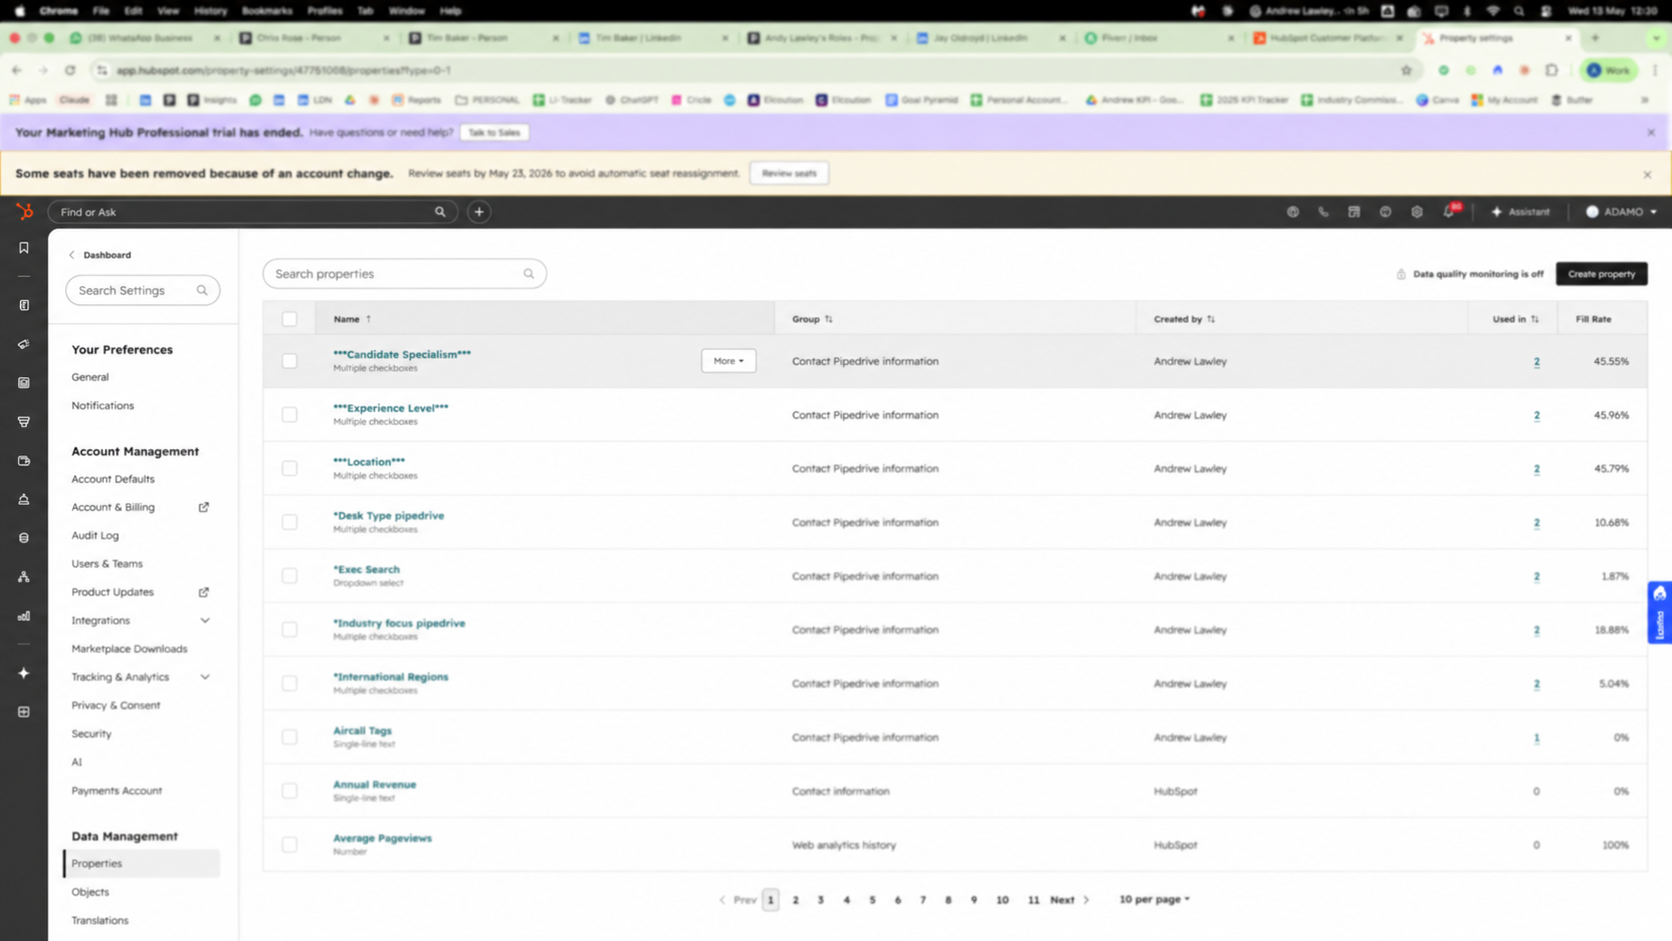Open Product Updates external link icon
Image resolution: width=1672 pixels, height=941 pixels.
[204, 592]
